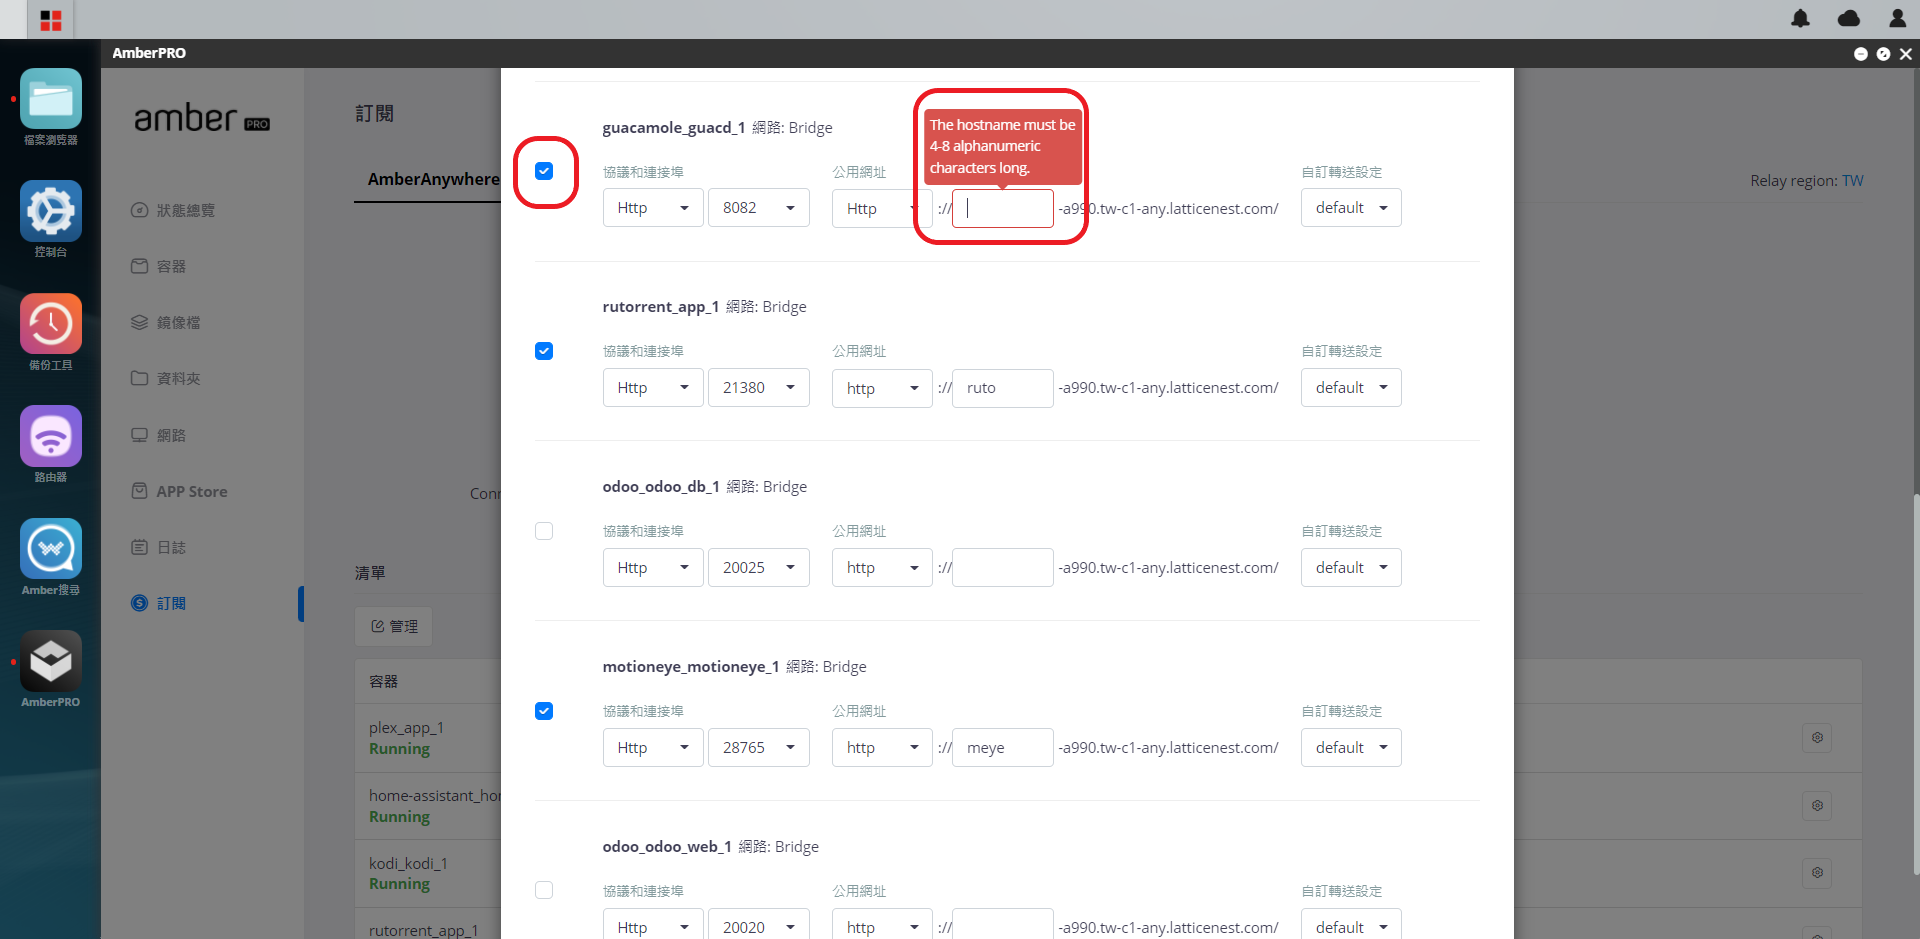The height and width of the screenshot is (939, 1920).
Task: Uncheck the guacamole_guacd_1 checkbox
Action: [544, 171]
